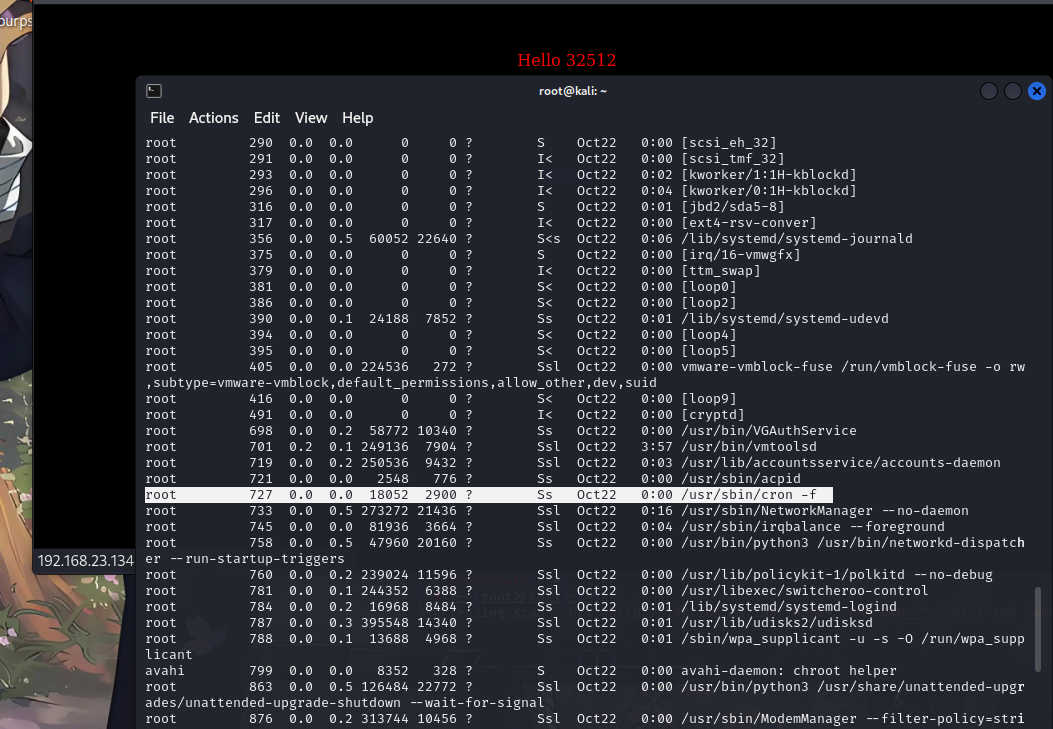
Task: Click the /lib/systemd/systemd-journald process line
Action: pos(796,239)
